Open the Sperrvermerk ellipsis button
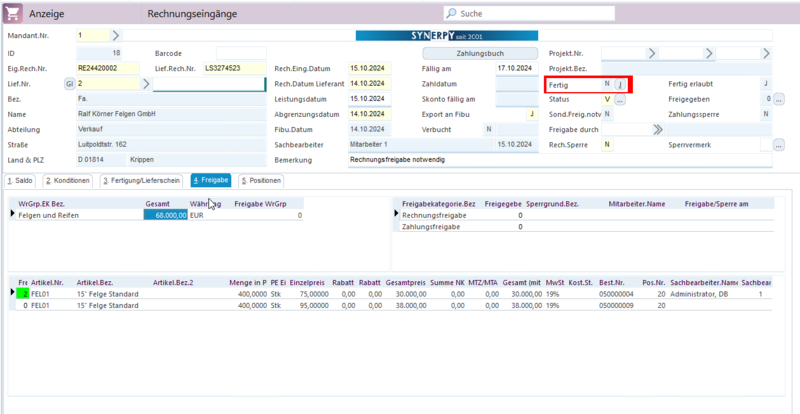This screenshot has width=800, height=414. click(779, 145)
